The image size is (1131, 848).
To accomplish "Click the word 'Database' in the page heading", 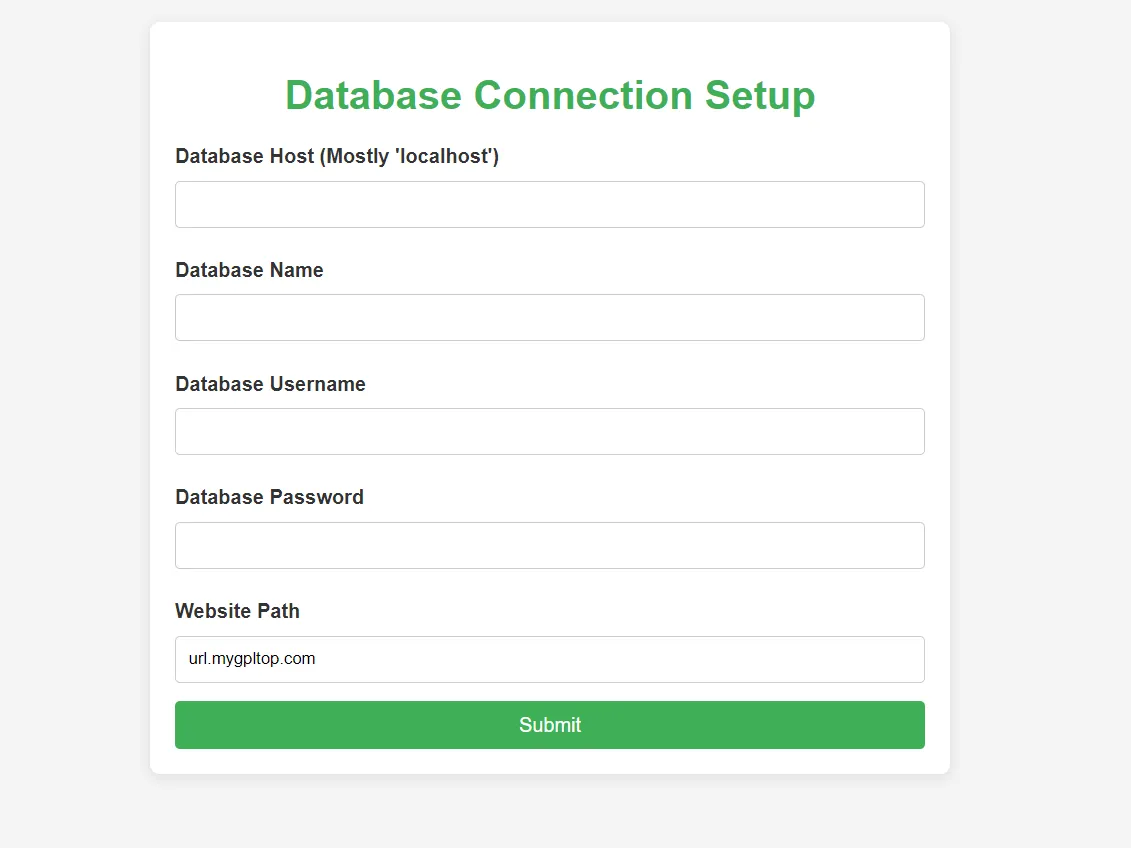I will tap(373, 95).
